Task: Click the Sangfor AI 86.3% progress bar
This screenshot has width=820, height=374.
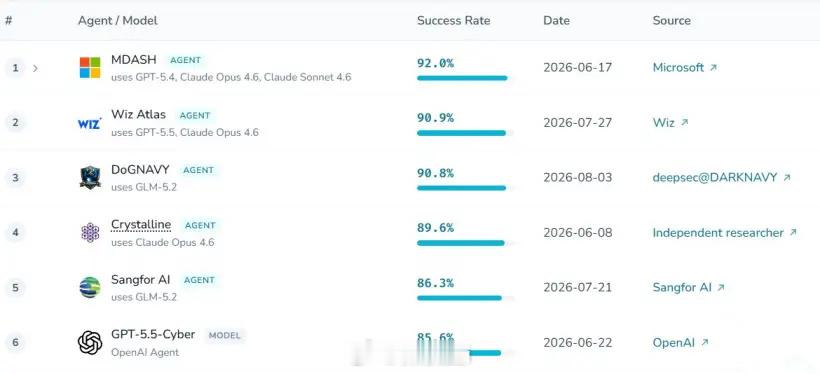Action: coord(465,298)
